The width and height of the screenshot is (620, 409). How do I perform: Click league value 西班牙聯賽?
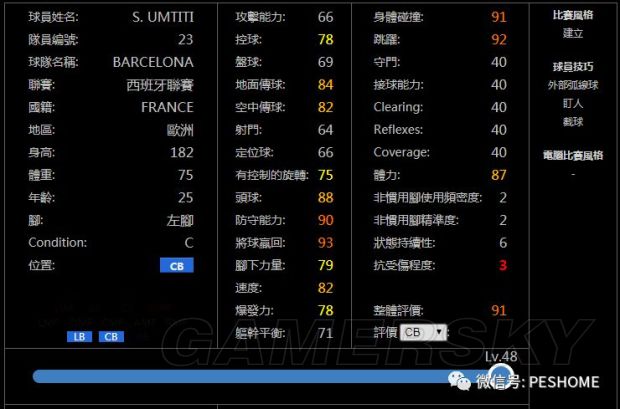(x=160, y=85)
